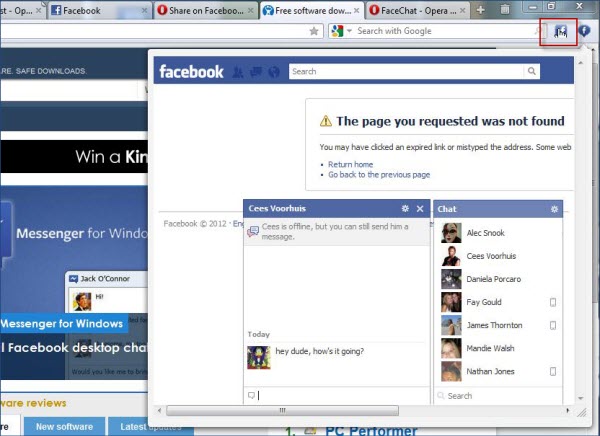Switch to the FaceChat - Opera tab
Screen dimensions: 600x436
click(412, 10)
